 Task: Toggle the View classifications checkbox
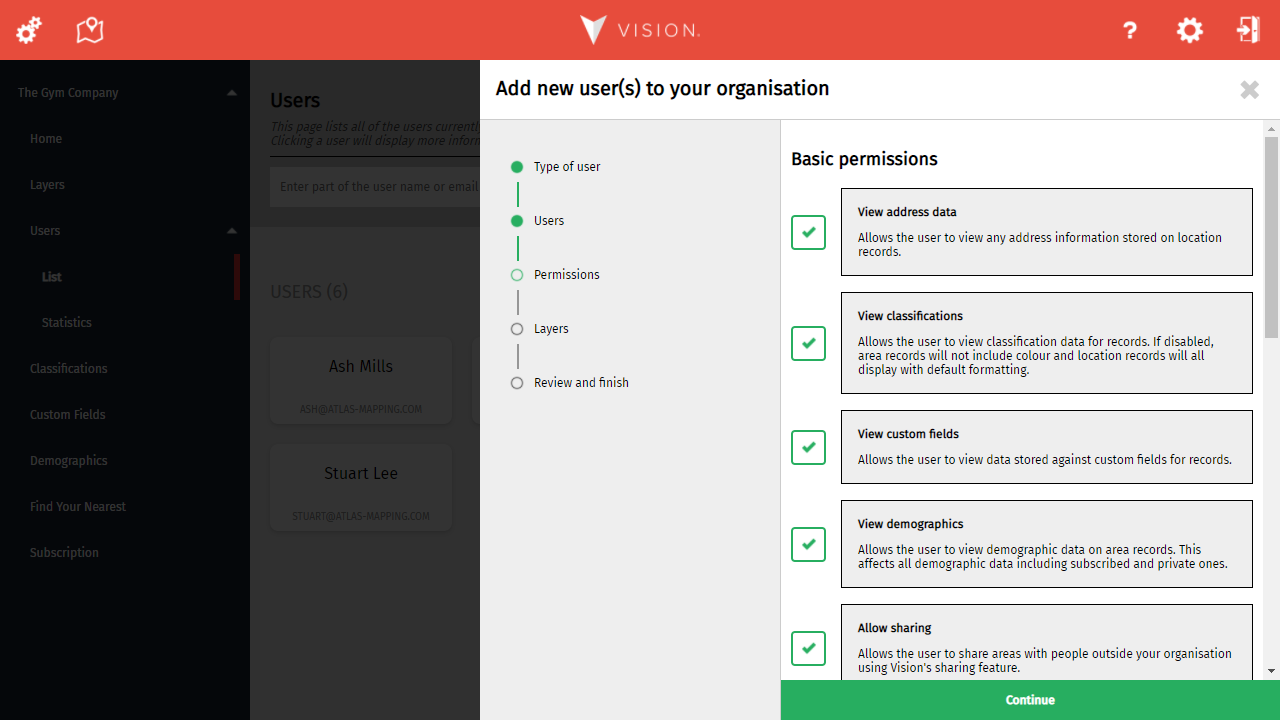click(x=808, y=343)
